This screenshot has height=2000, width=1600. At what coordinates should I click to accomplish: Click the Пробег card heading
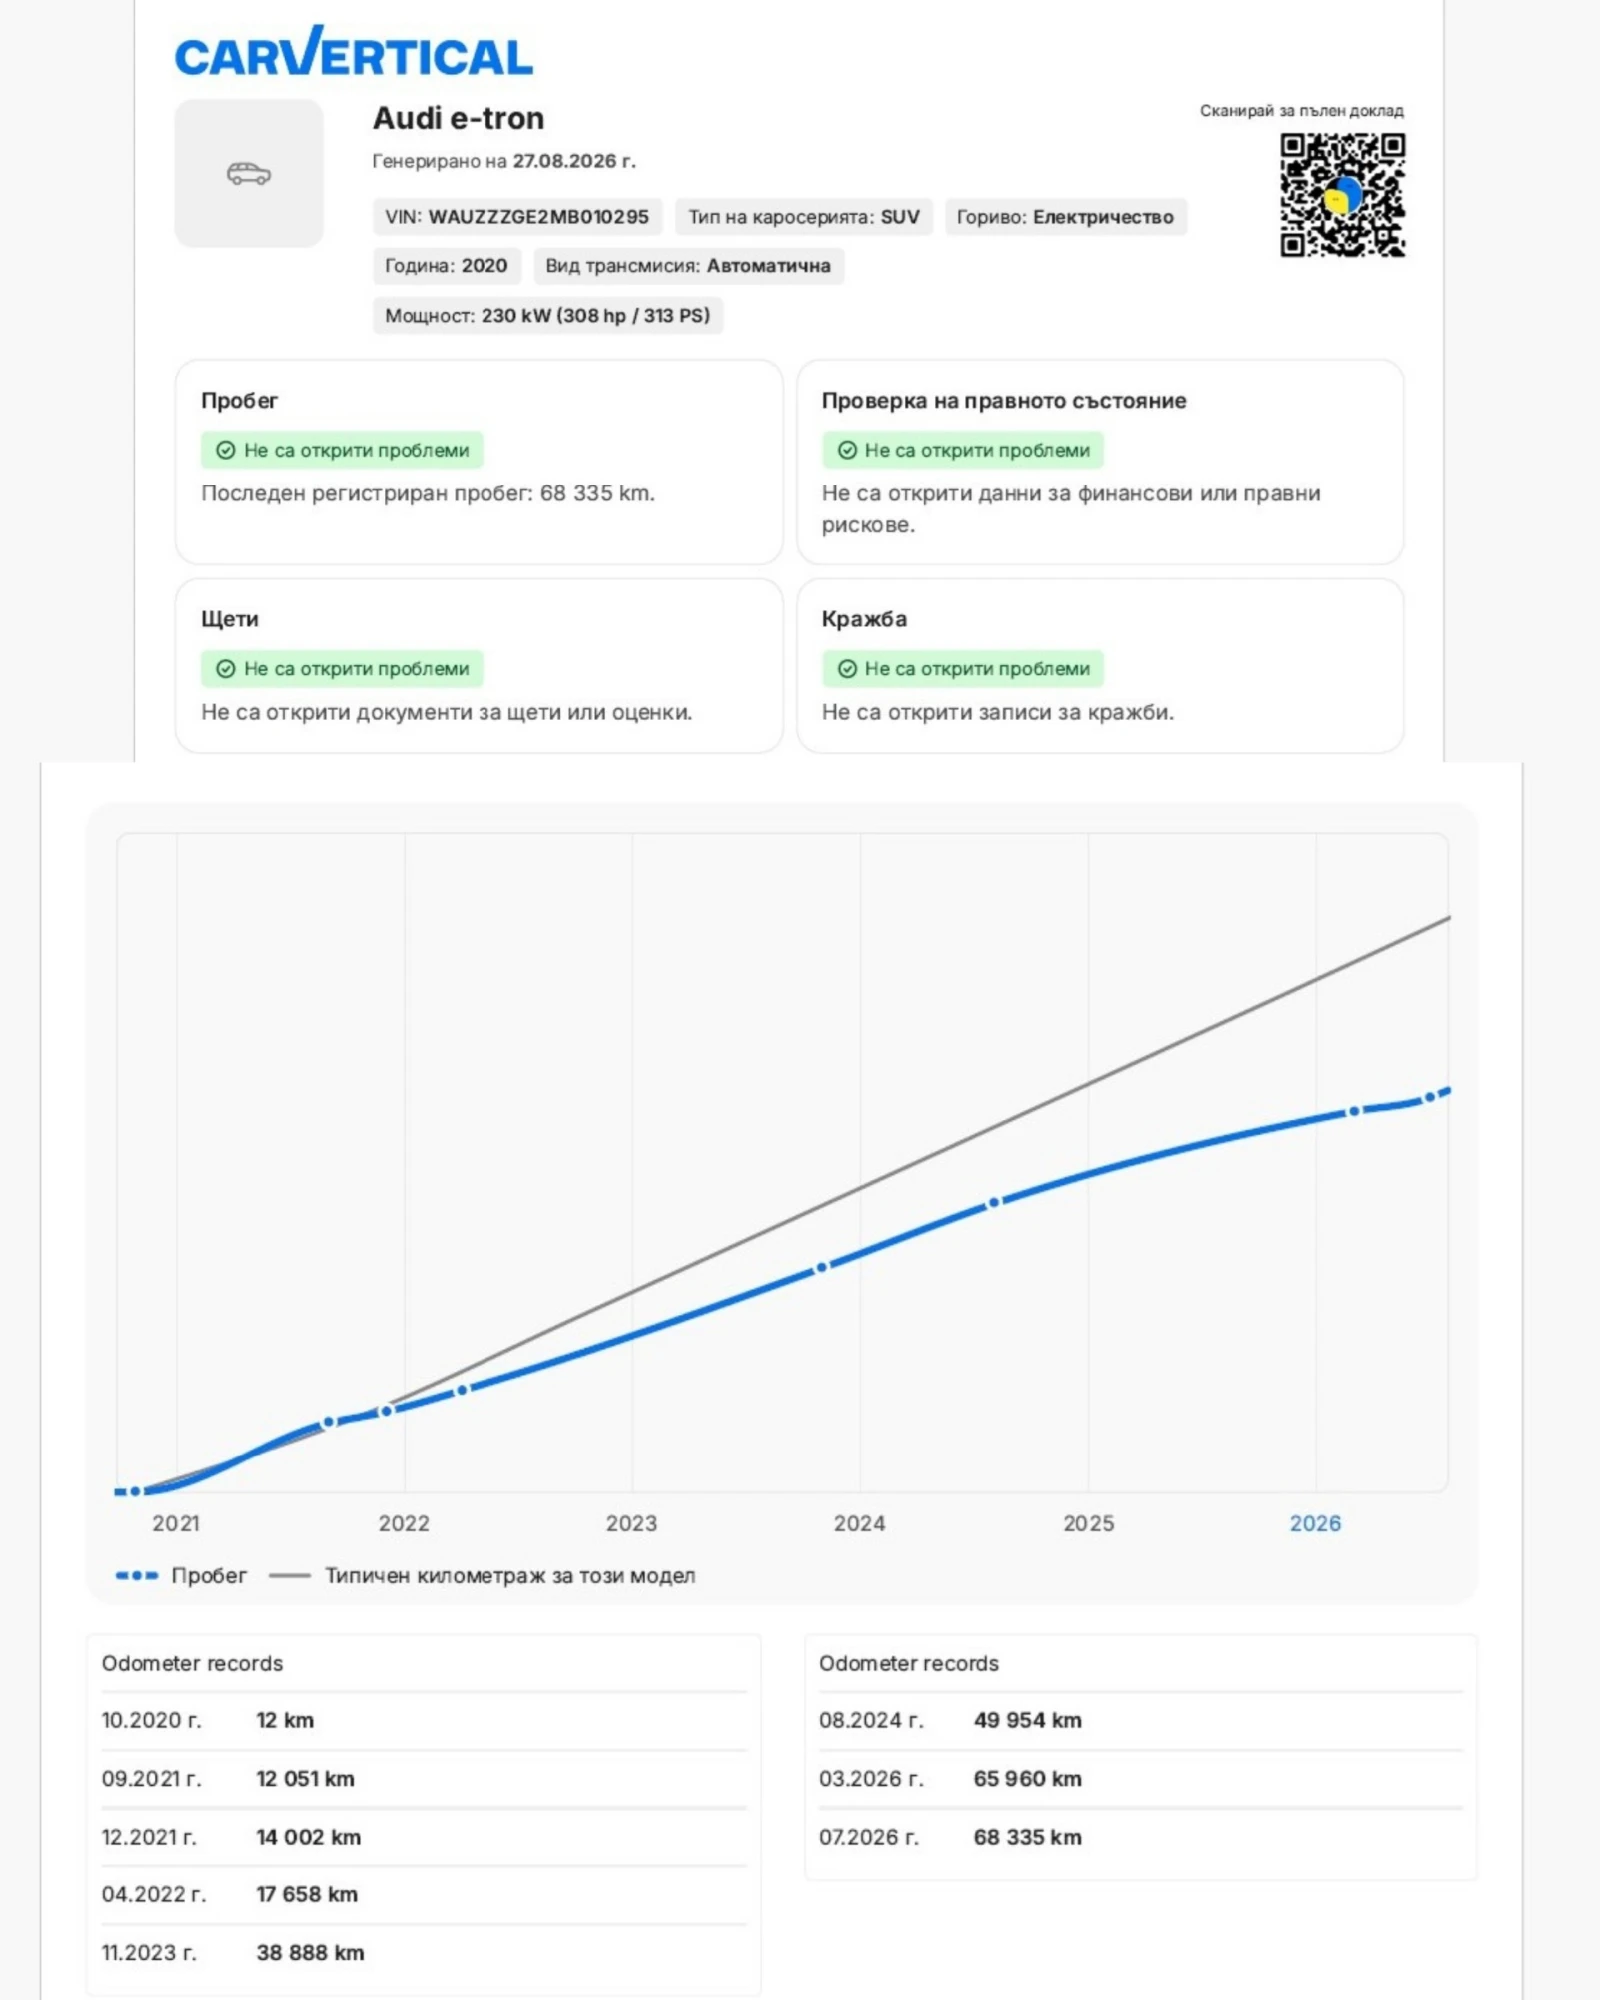click(x=239, y=401)
